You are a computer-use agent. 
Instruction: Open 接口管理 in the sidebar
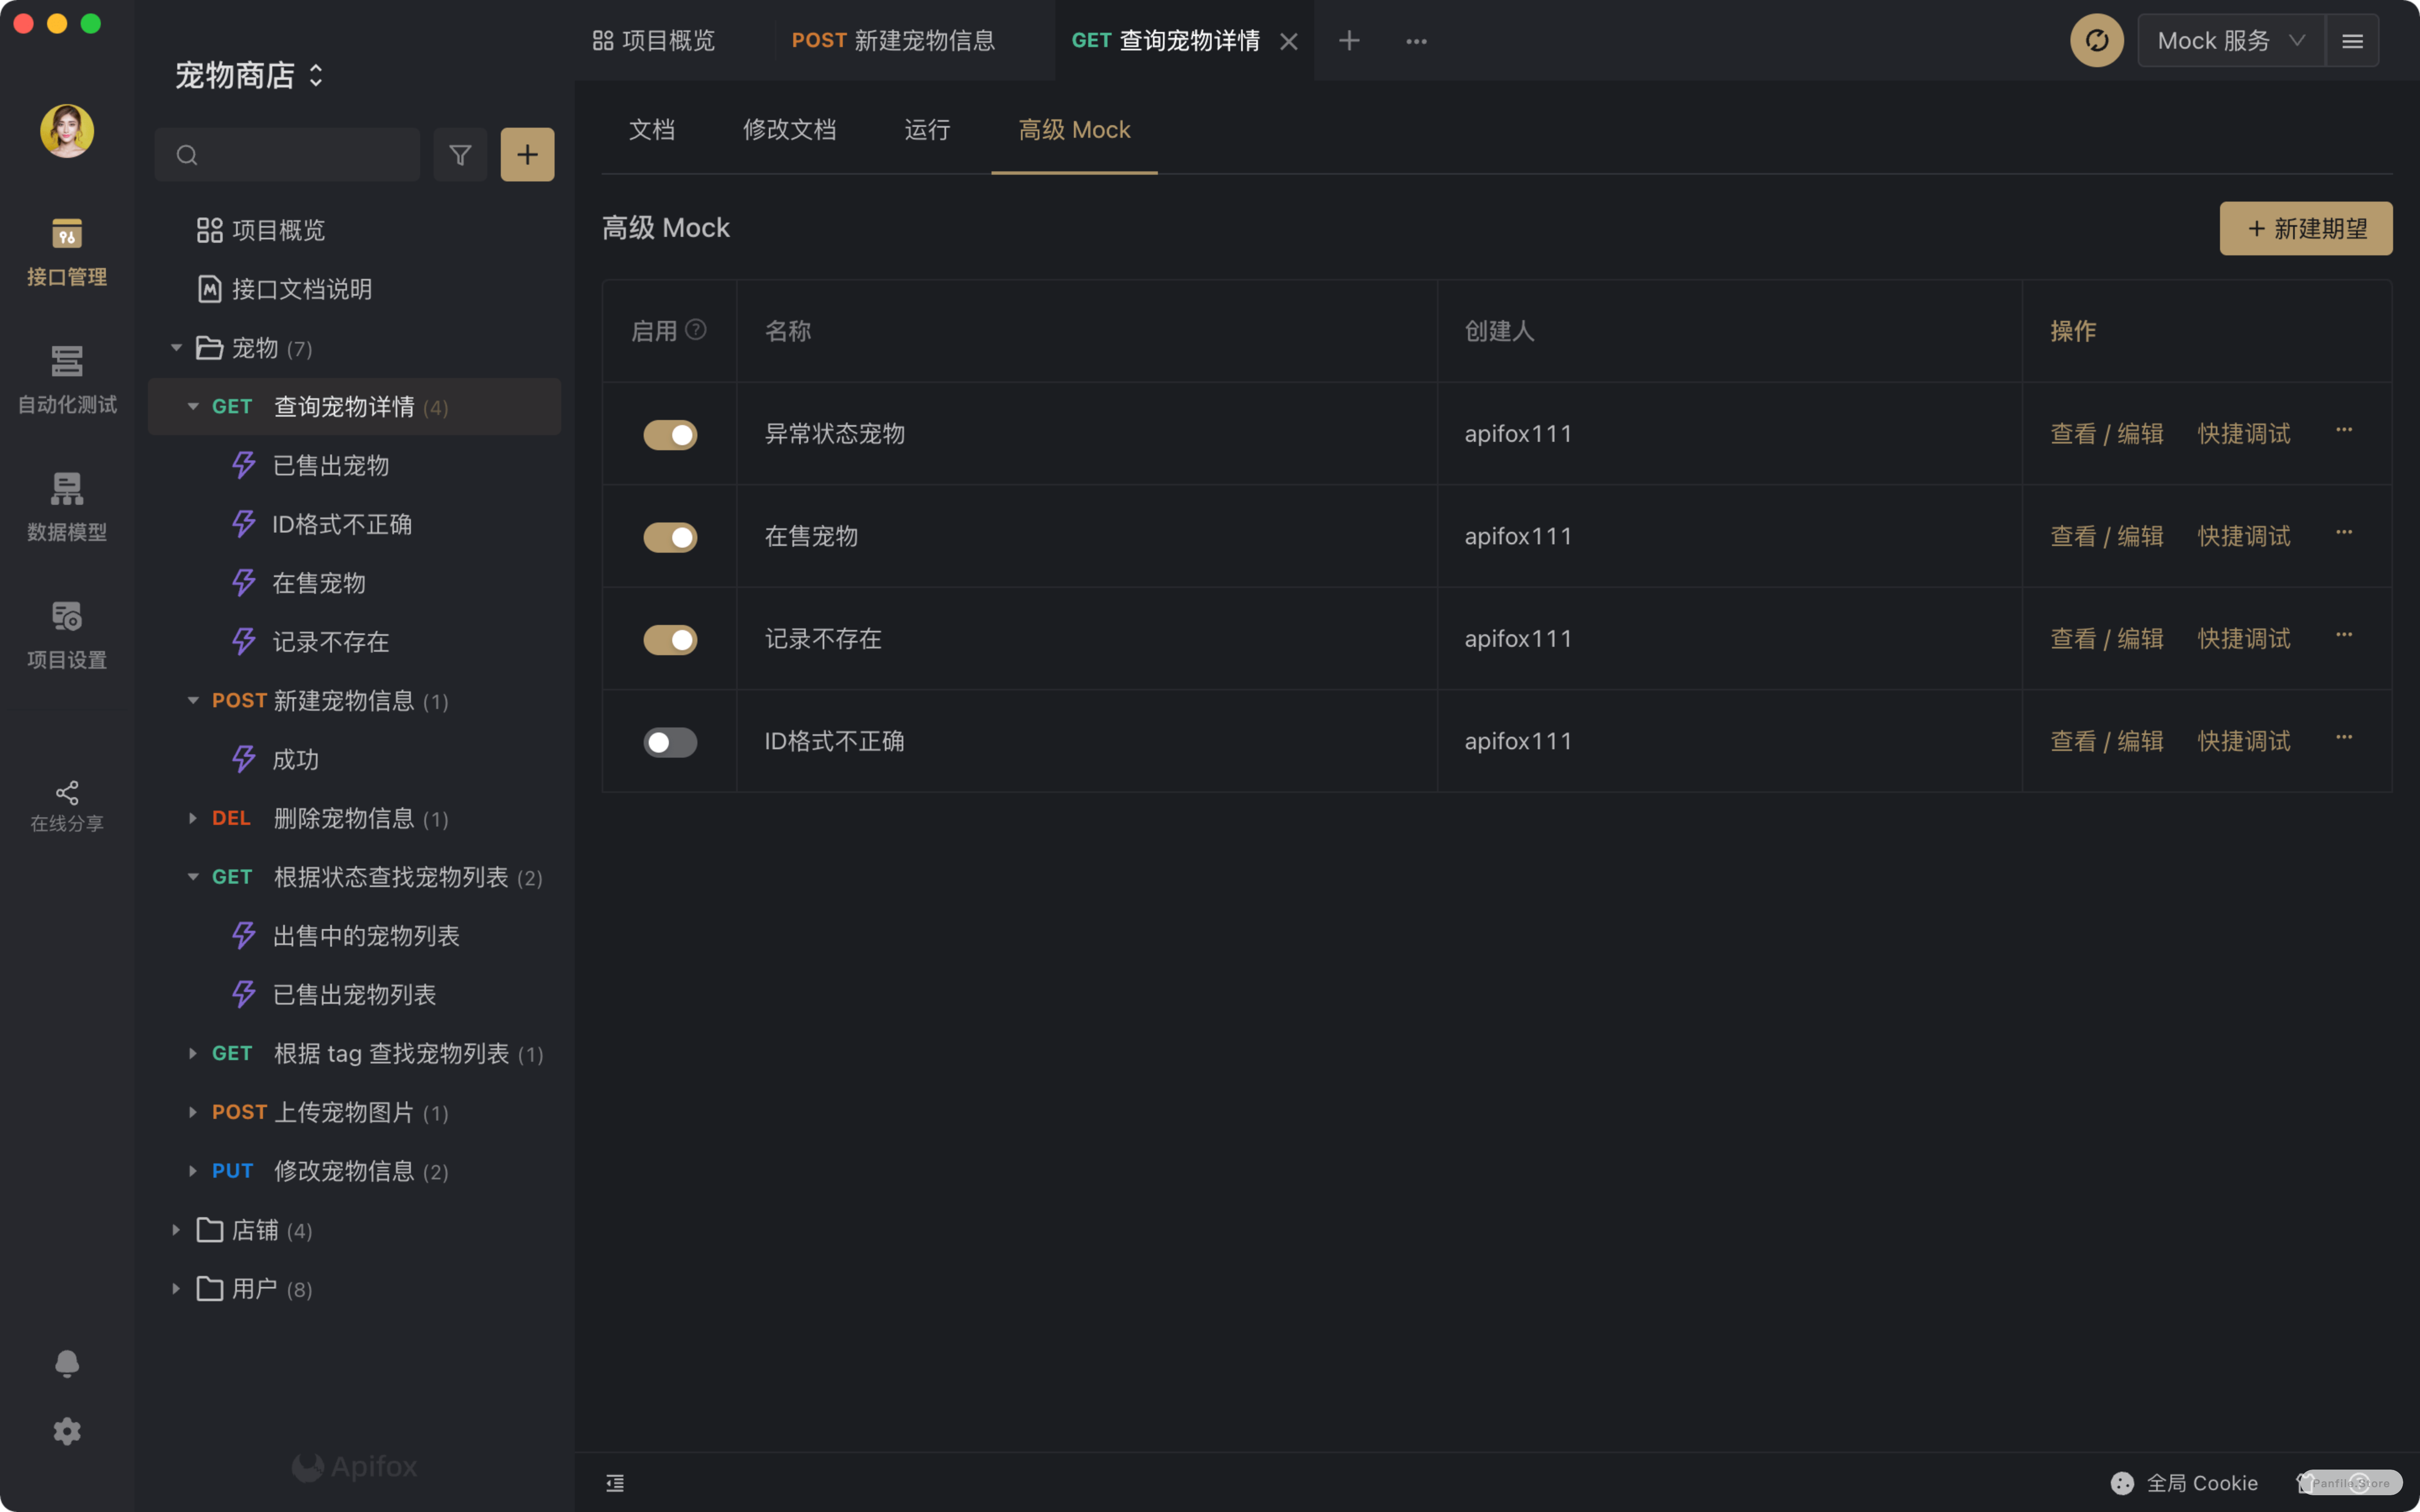[66, 252]
